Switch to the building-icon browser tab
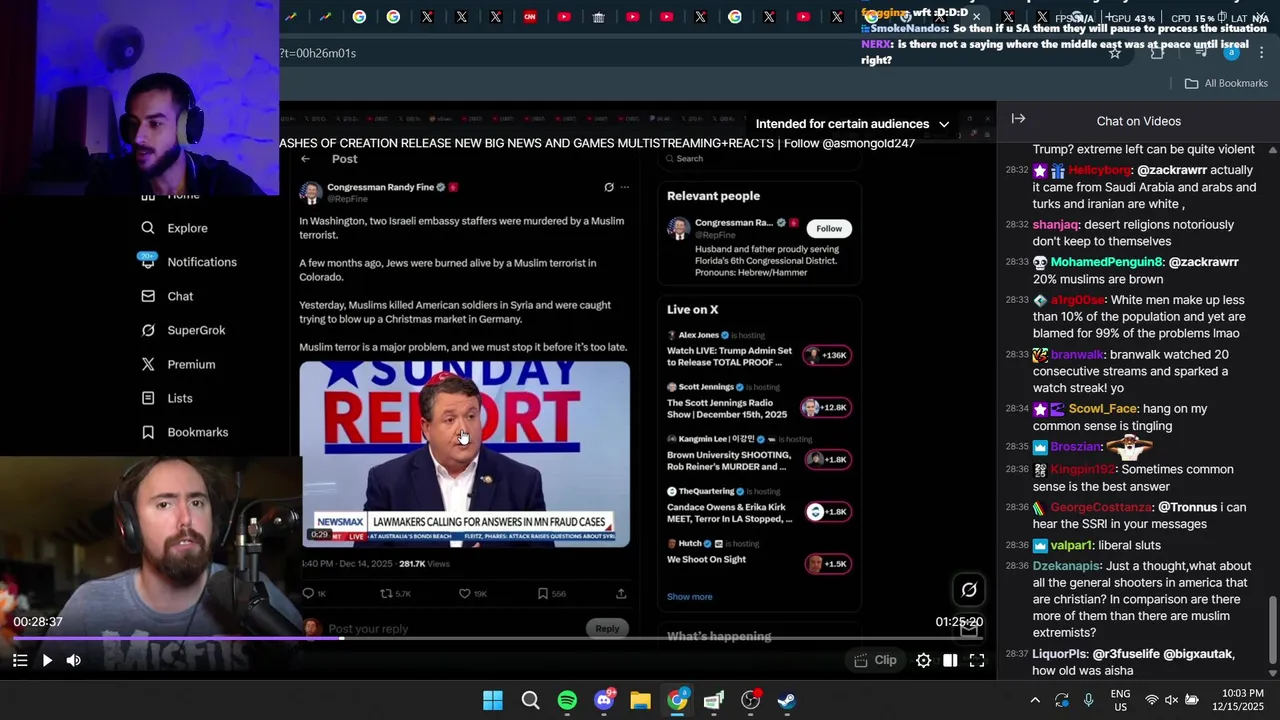This screenshot has width=1280, height=720. [598, 16]
